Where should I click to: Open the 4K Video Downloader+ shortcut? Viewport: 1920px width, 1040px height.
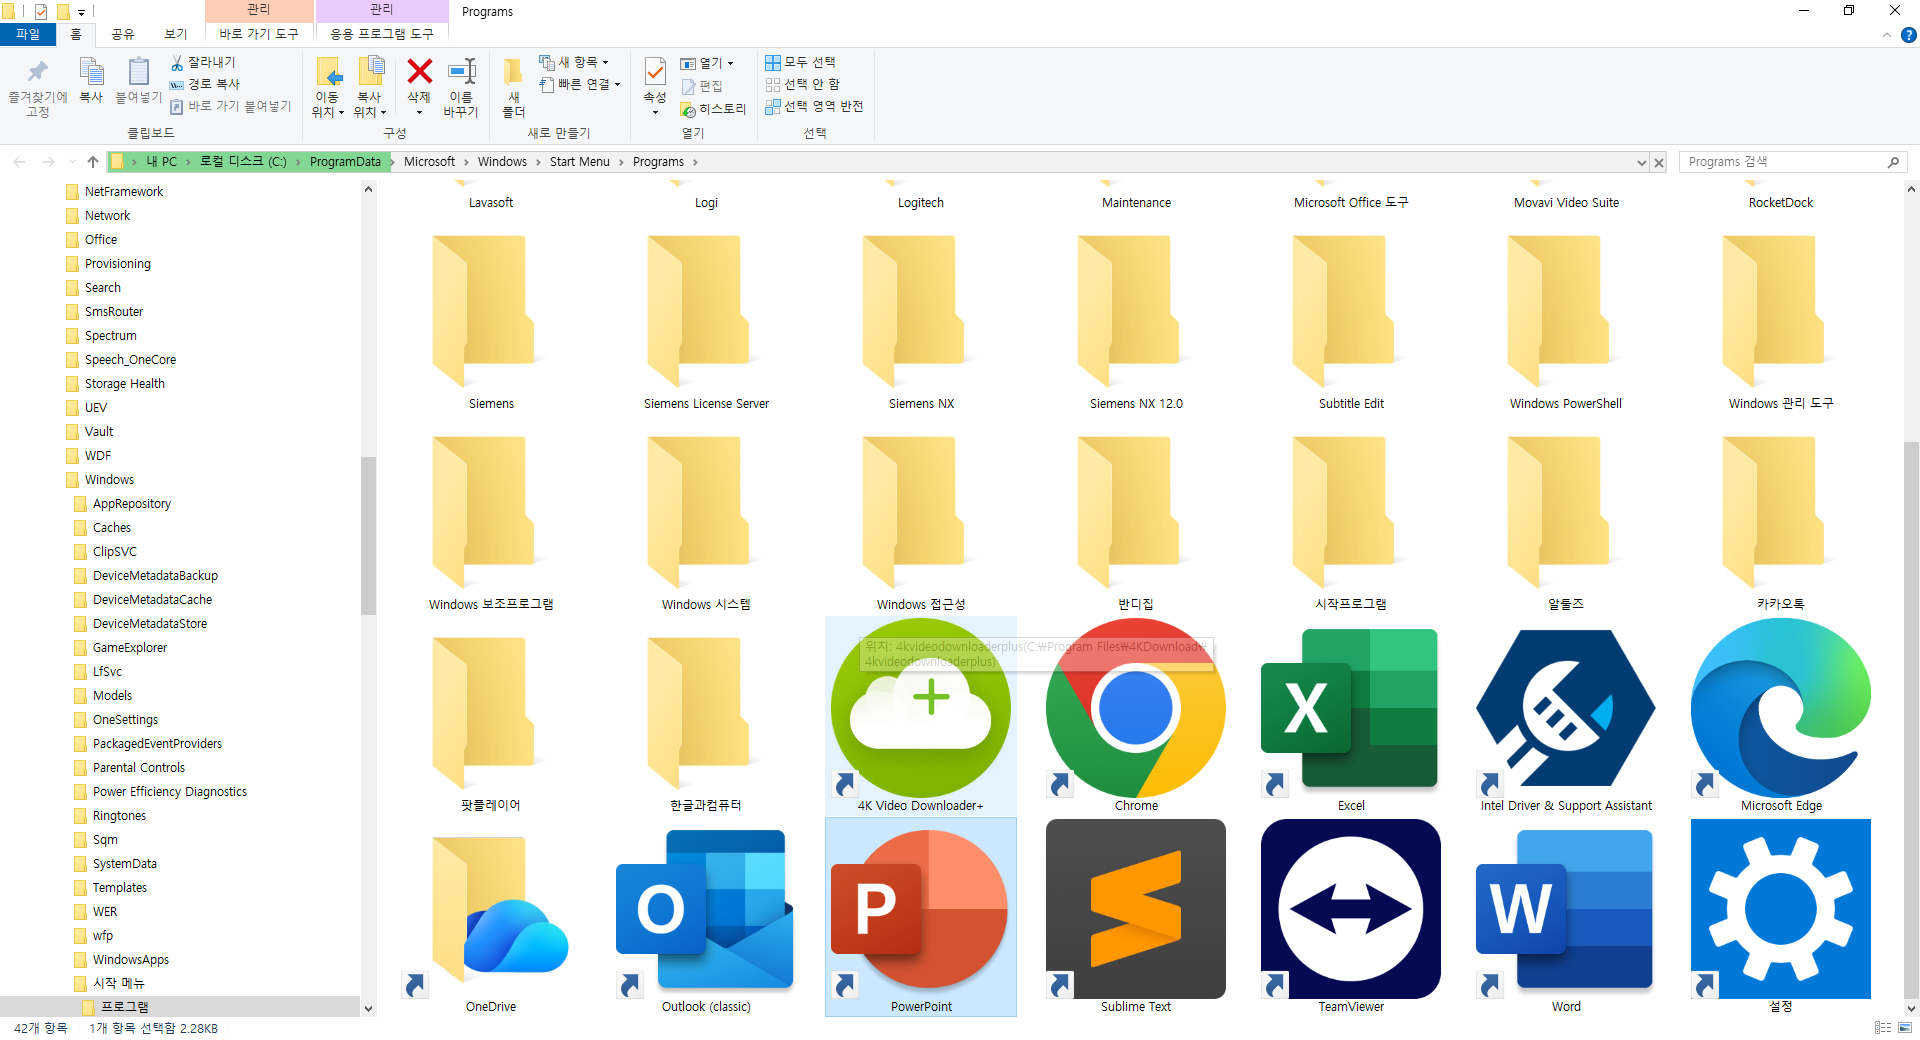921,715
